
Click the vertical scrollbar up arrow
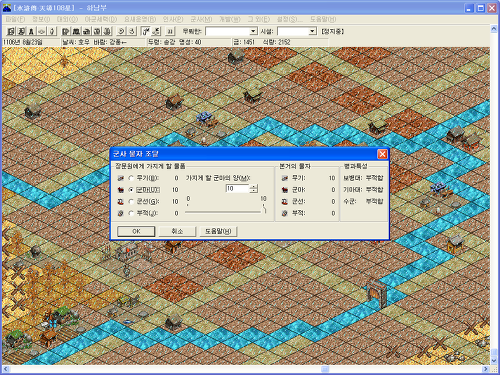(494, 29)
